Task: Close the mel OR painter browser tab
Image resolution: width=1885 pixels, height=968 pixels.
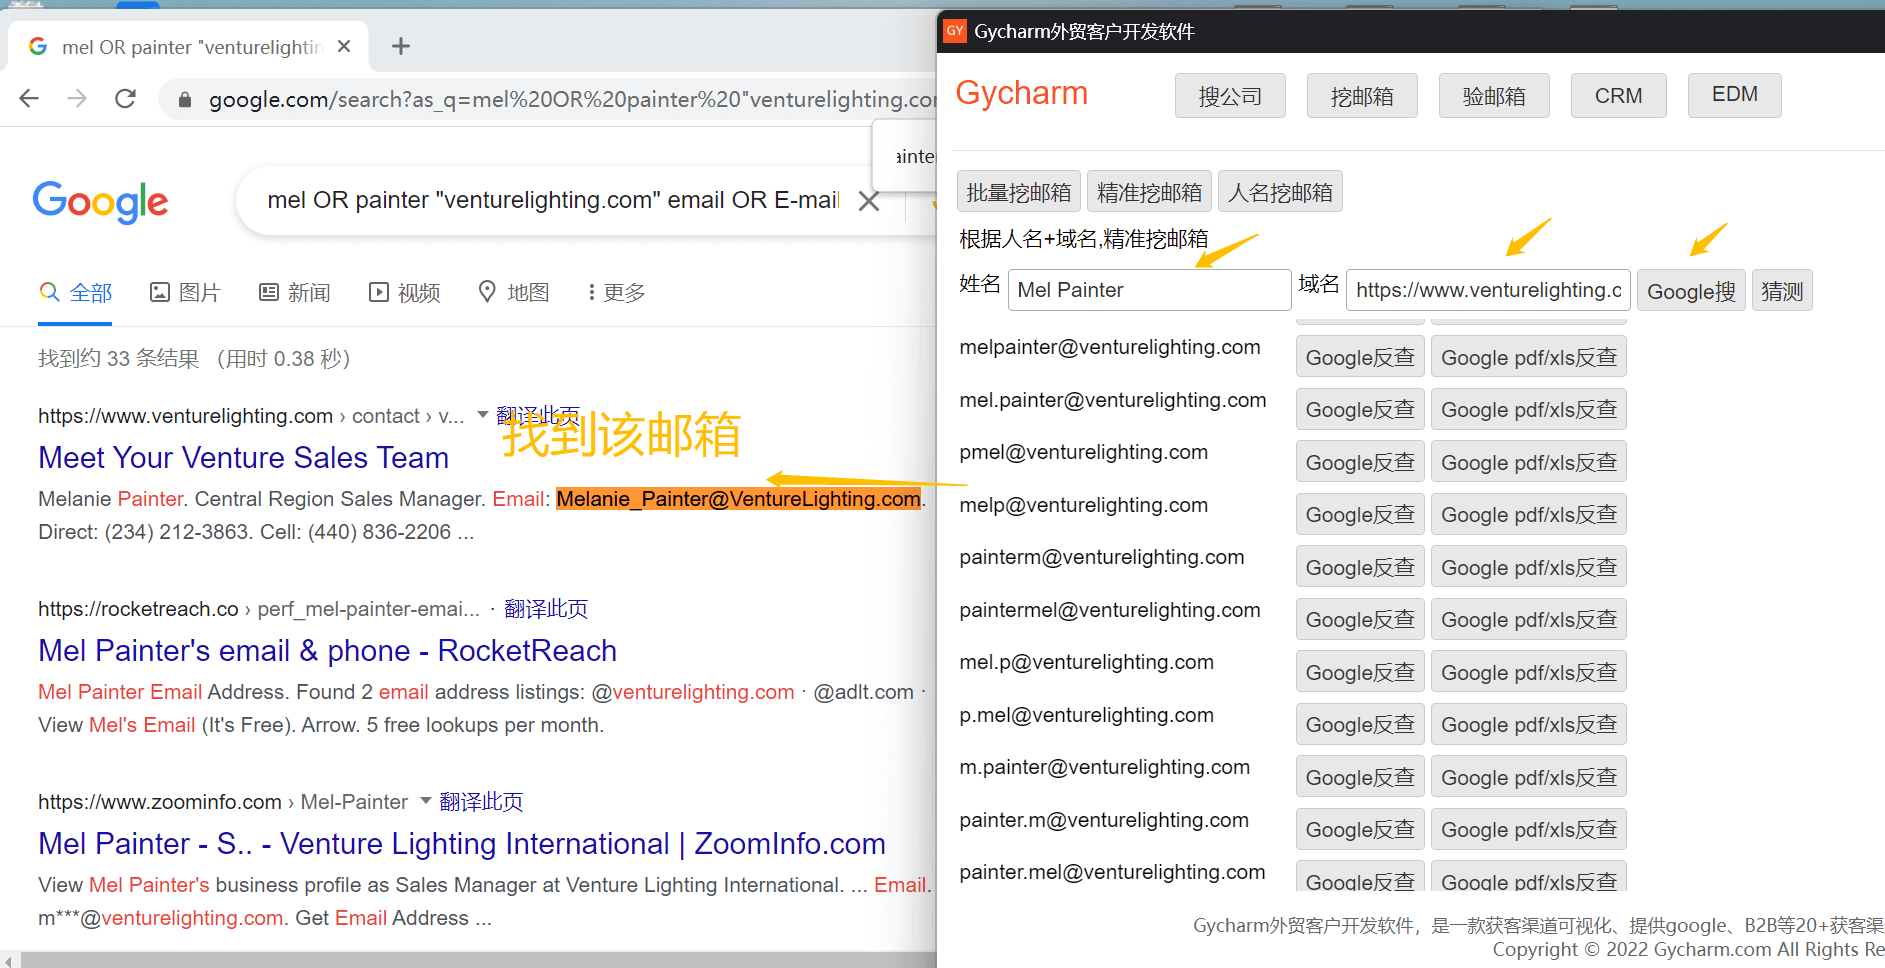Action: (x=344, y=46)
